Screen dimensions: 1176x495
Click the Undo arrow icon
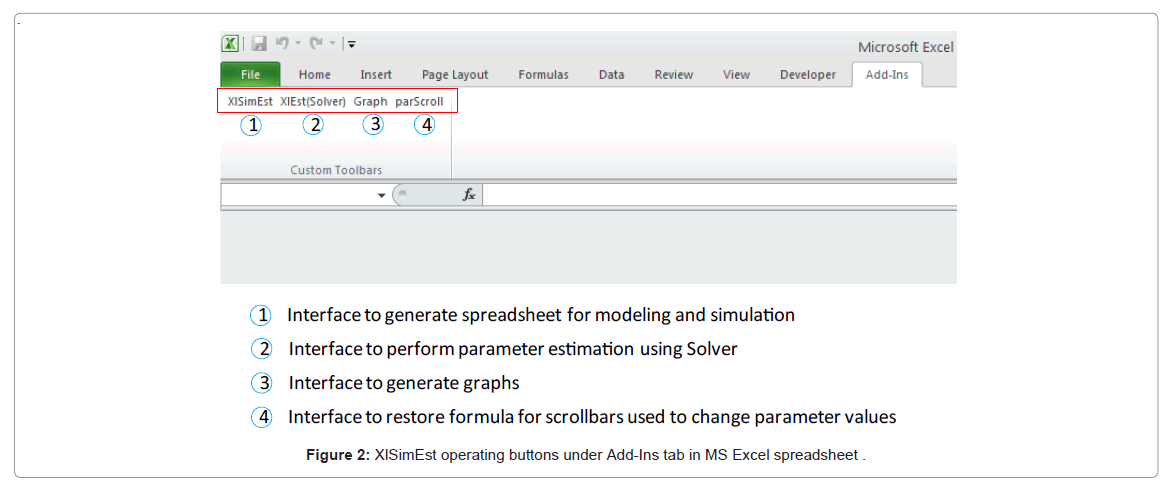pos(283,44)
